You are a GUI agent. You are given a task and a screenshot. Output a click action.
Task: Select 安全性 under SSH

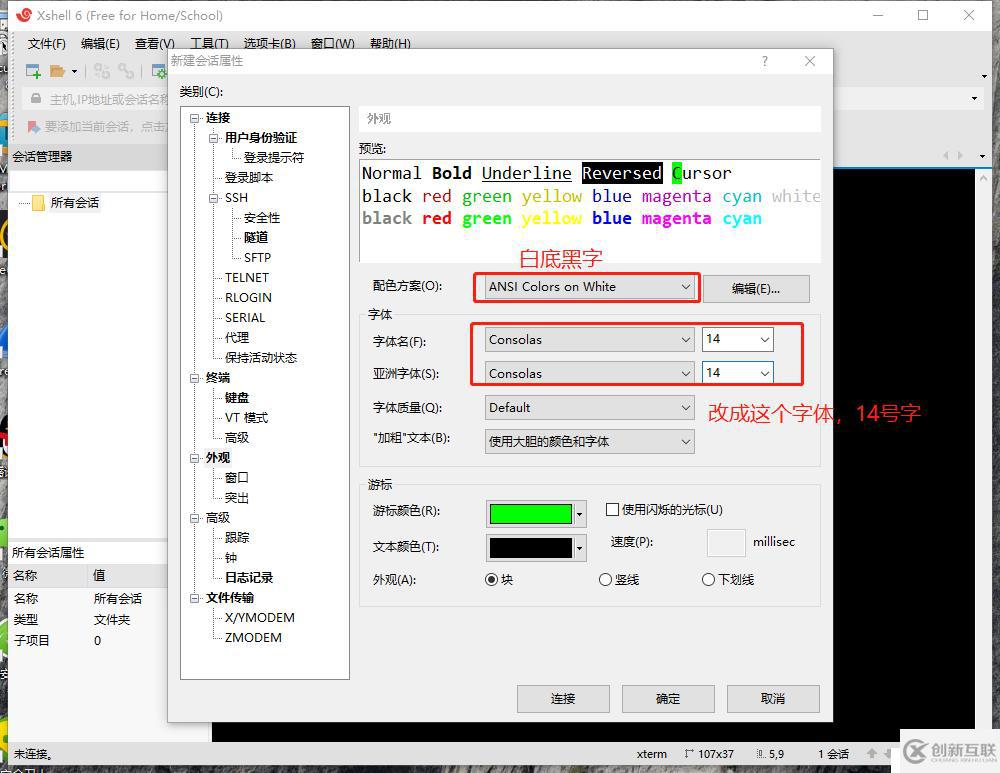pos(261,217)
